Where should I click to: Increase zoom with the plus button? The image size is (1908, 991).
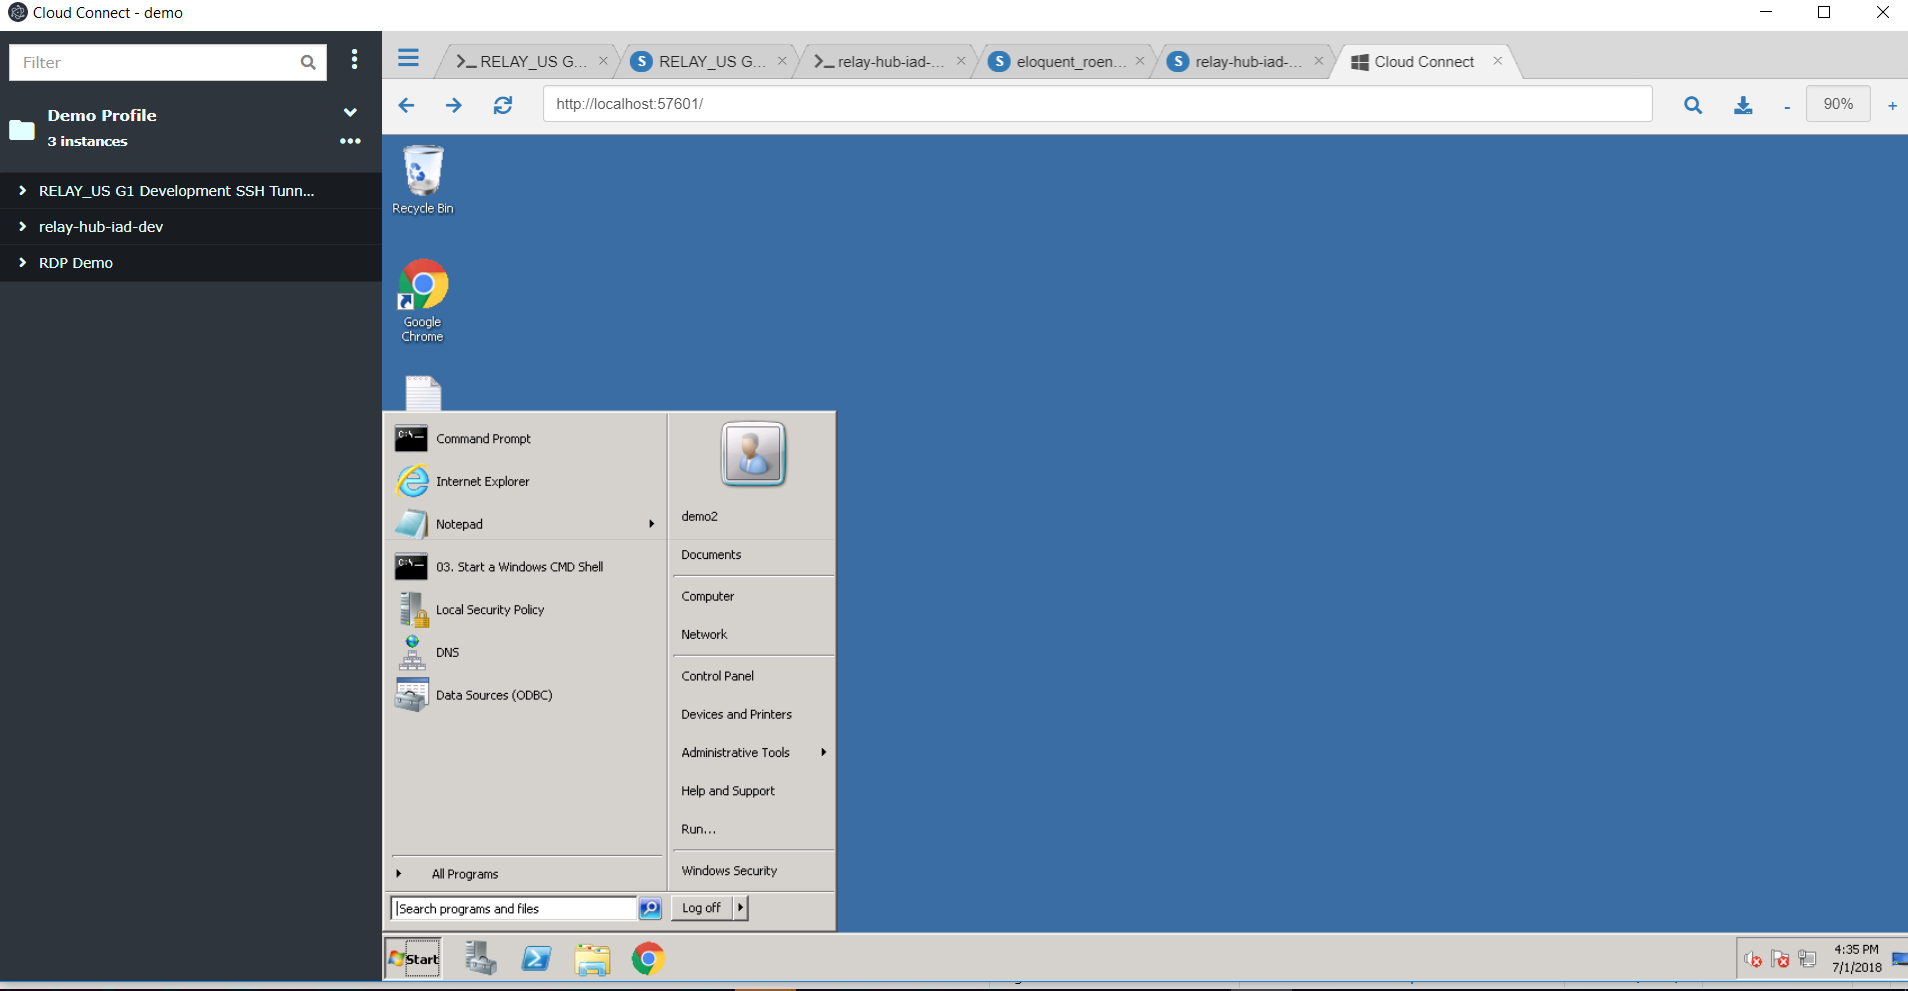(1892, 106)
